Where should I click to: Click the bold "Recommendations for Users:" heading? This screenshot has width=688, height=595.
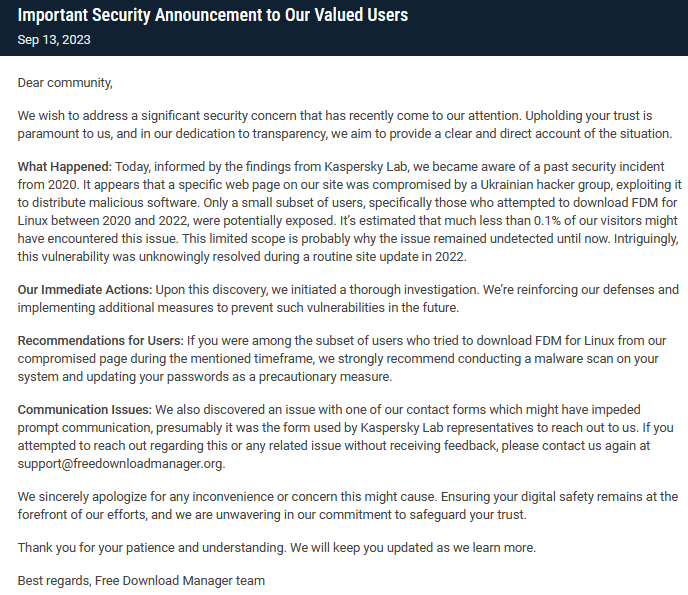pos(98,341)
